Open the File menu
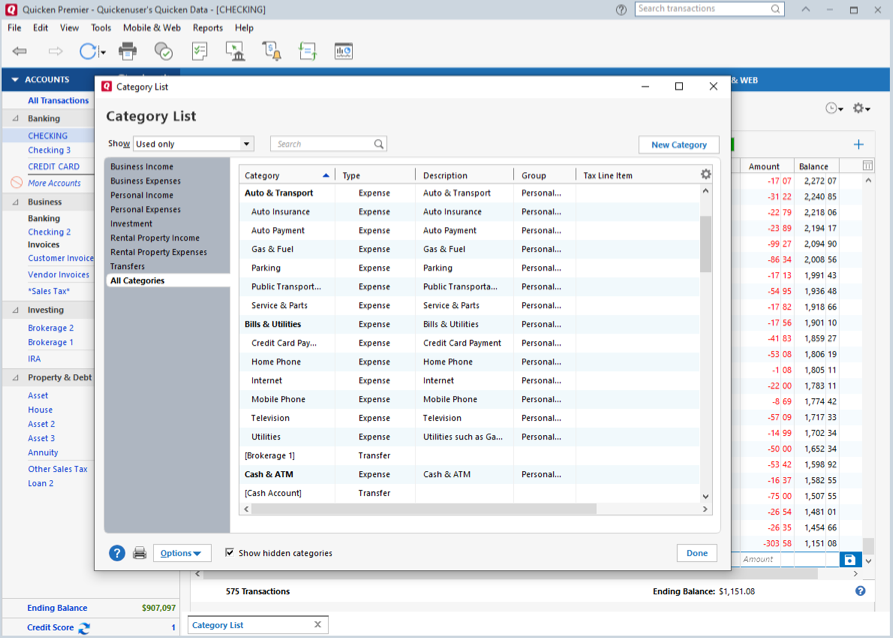Image resolution: width=893 pixels, height=638 pixels. [x=14, y=27]
